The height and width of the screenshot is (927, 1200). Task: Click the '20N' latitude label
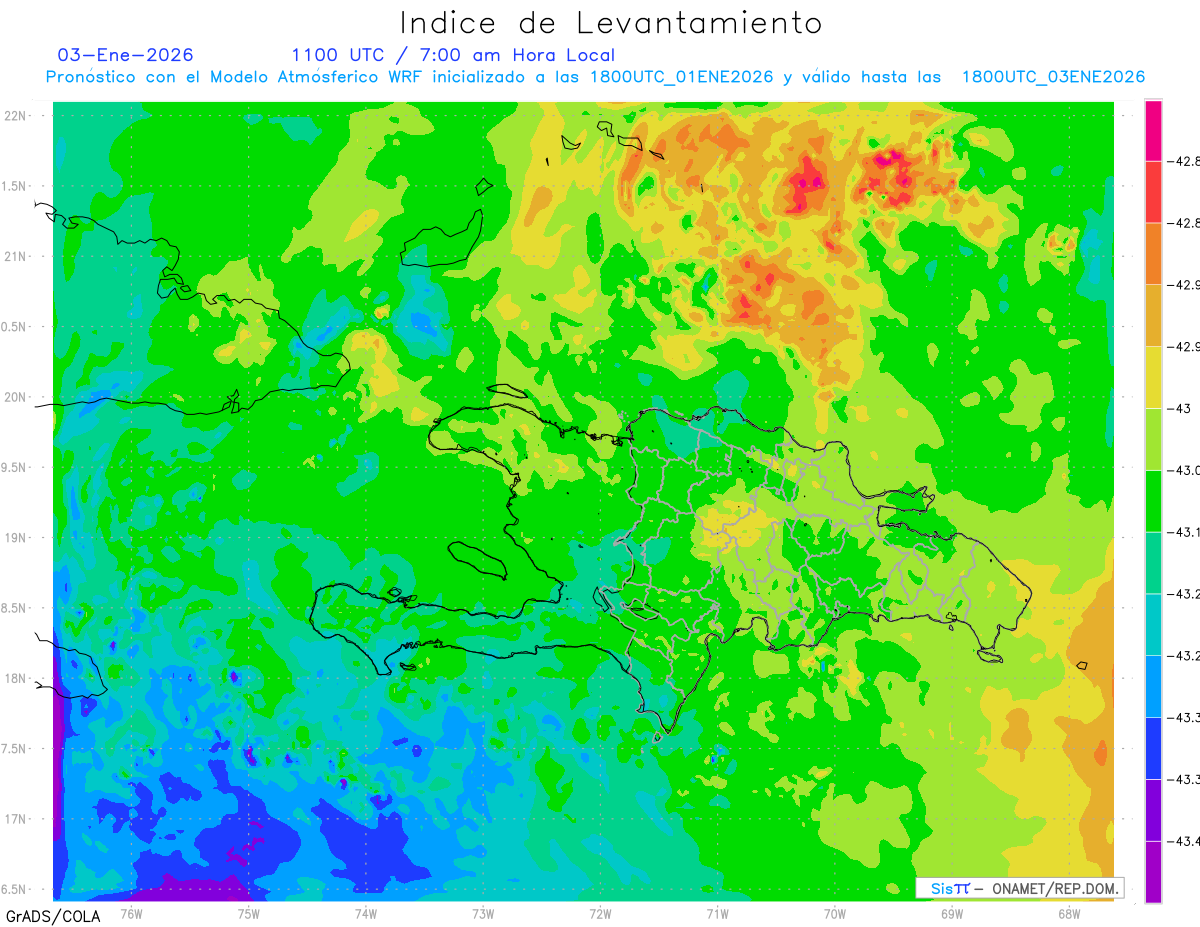[15, 397]
